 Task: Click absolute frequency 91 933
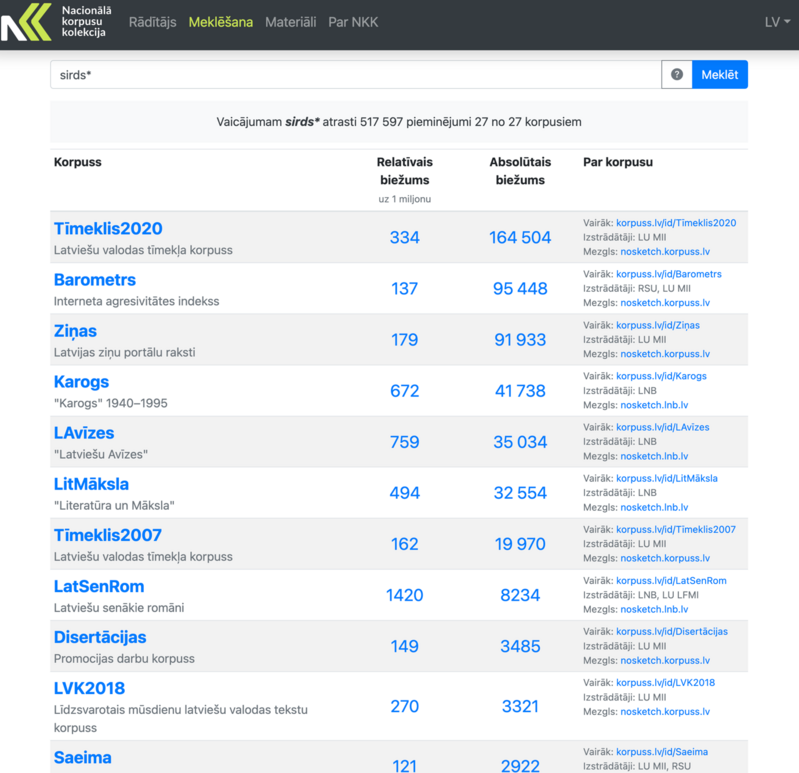click(520, 339)
